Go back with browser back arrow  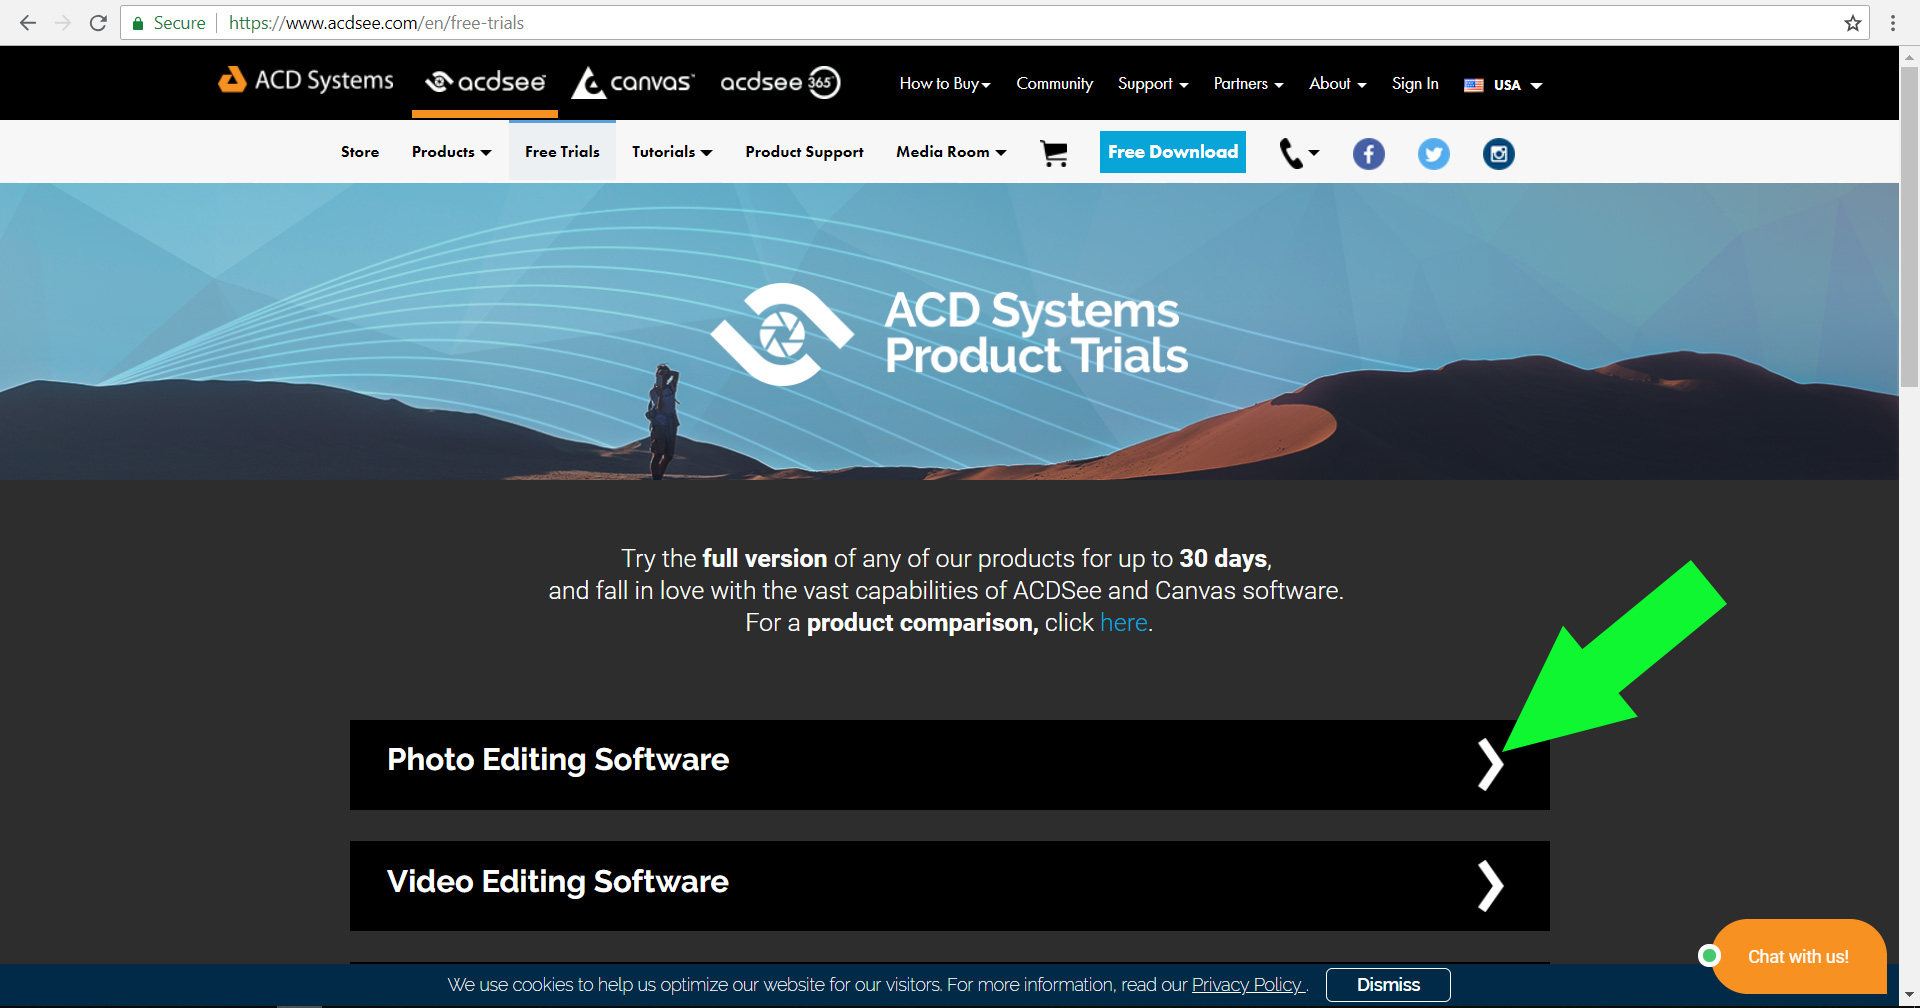coord(28,22)
